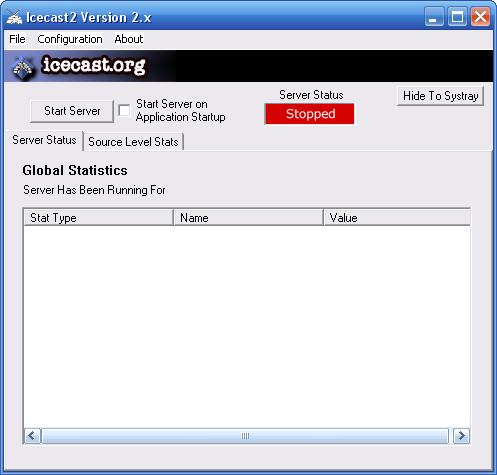Enable Start Server on Application Startup

(124, 110)
